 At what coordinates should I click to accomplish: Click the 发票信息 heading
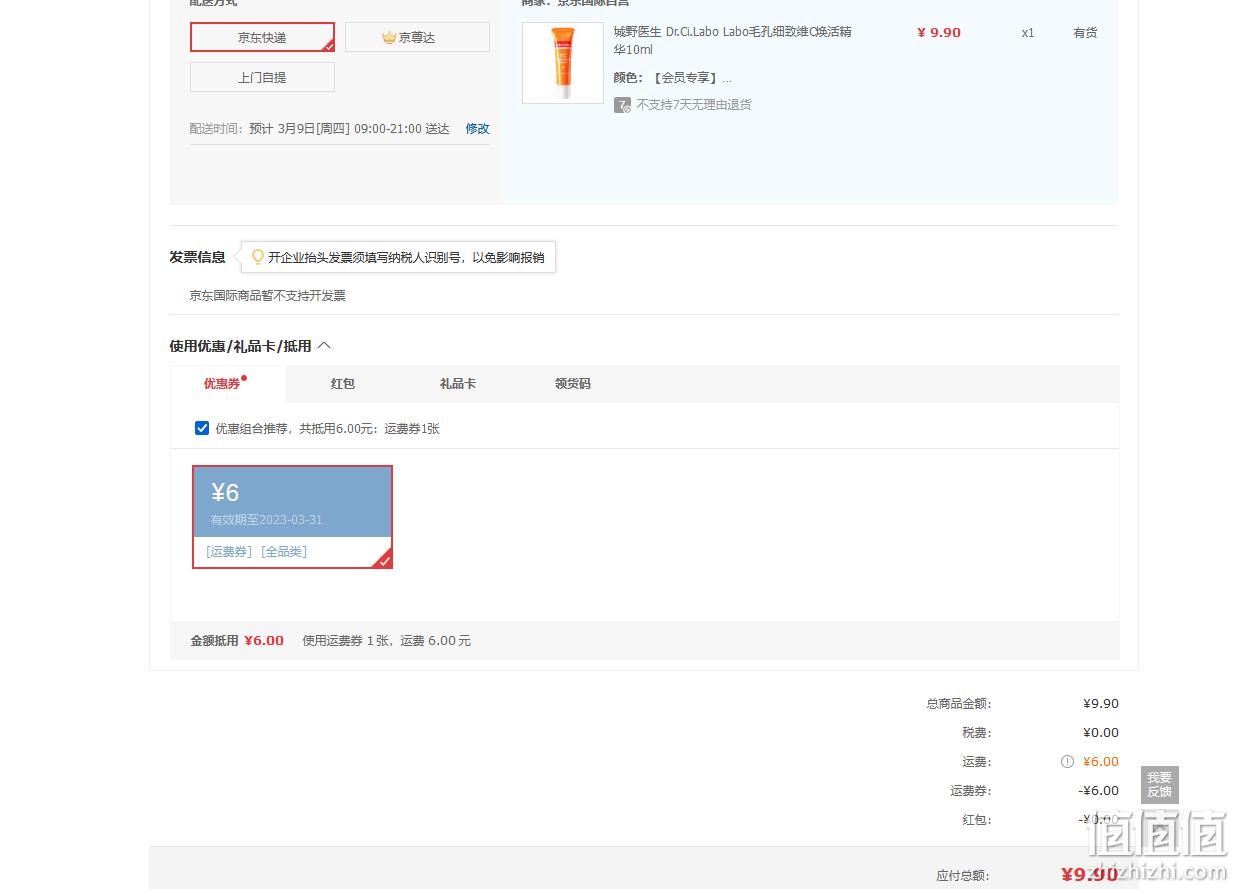197,257
